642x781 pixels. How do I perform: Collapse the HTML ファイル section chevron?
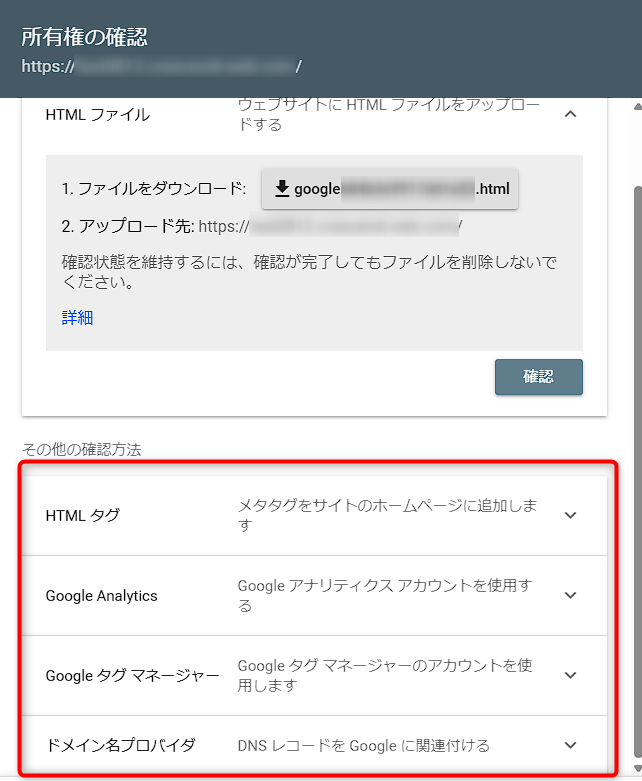tap(570, 114)
